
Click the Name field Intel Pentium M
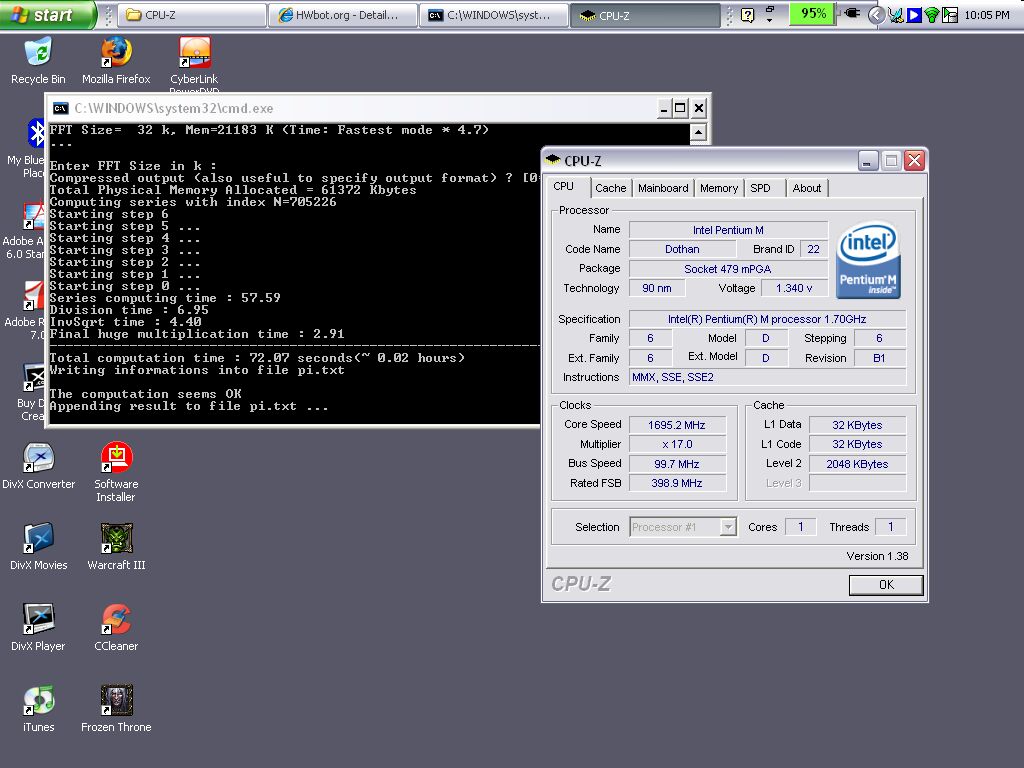(728, 230)
